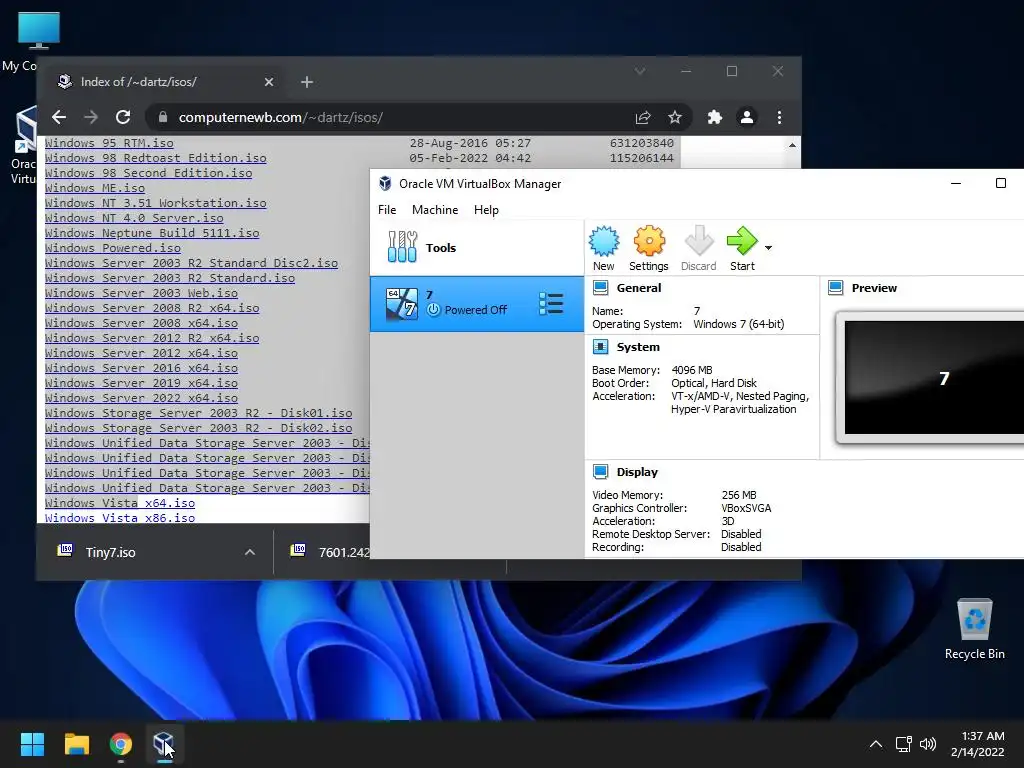The width and height of the screenshot is (1024, 768).
Task: Open the Tiny7.iso download item
Action: (x=110, y=552)
